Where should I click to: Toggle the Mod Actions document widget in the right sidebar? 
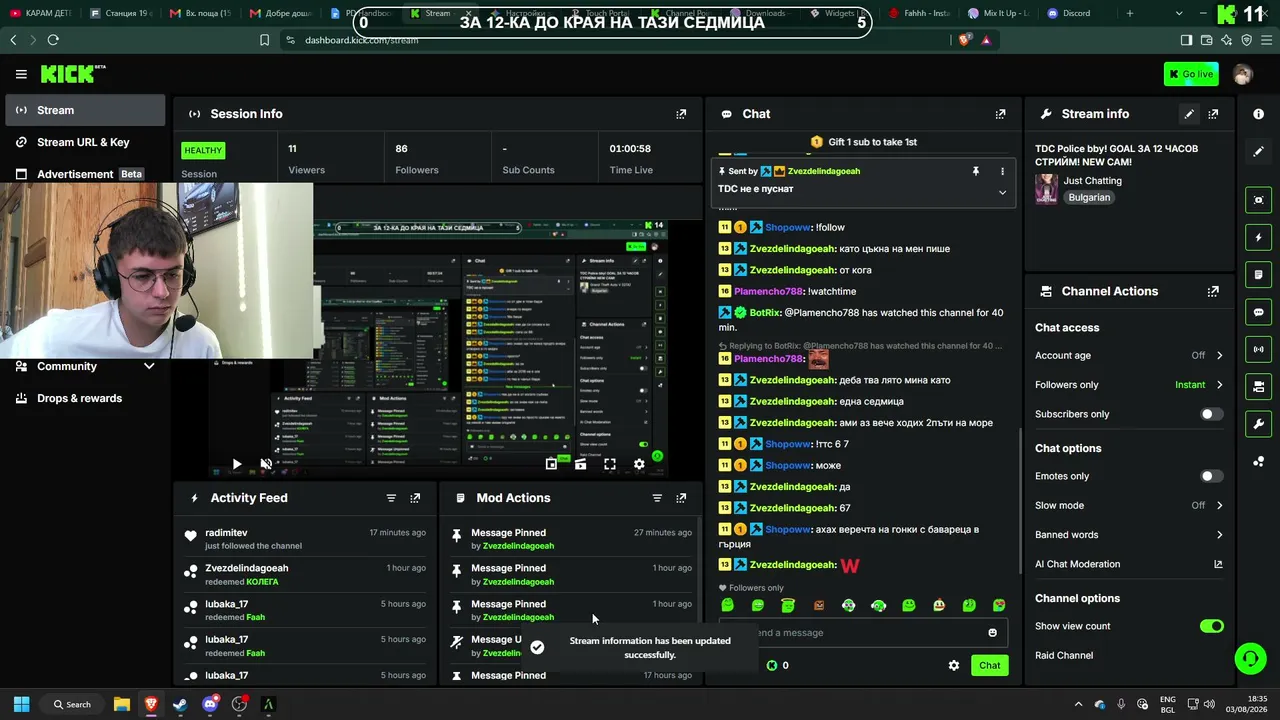(x=1258, y=275)
